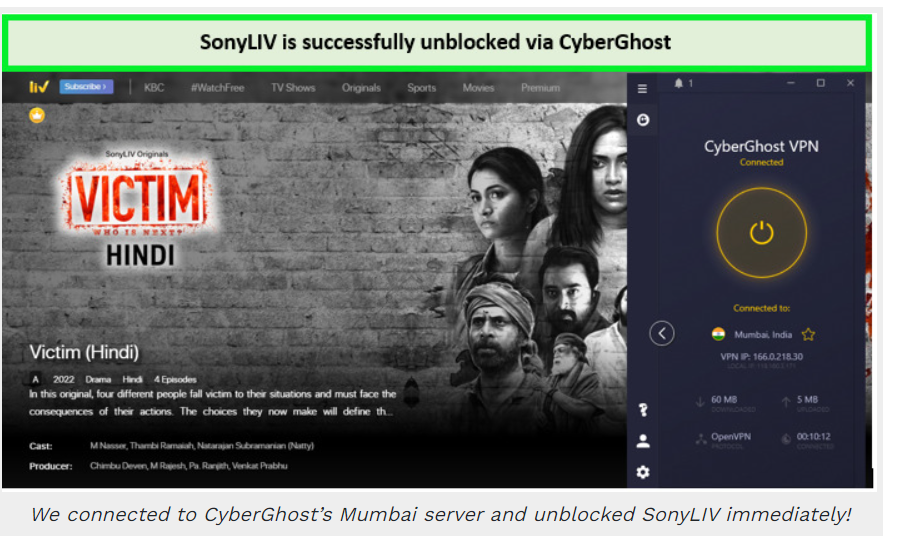907x544 pixels.
Task: Open the #WatchFree link
Action: (217, 88)
